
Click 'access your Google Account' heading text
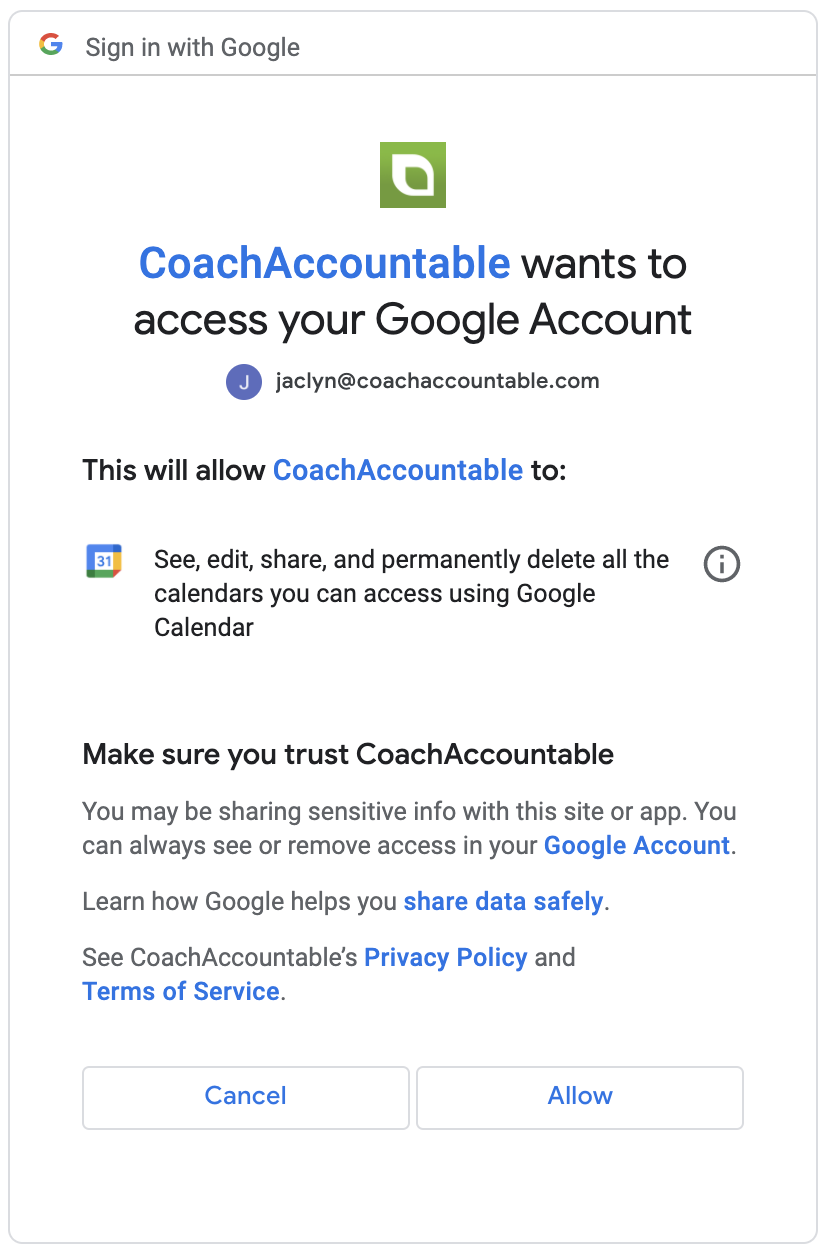pos(413,320)
